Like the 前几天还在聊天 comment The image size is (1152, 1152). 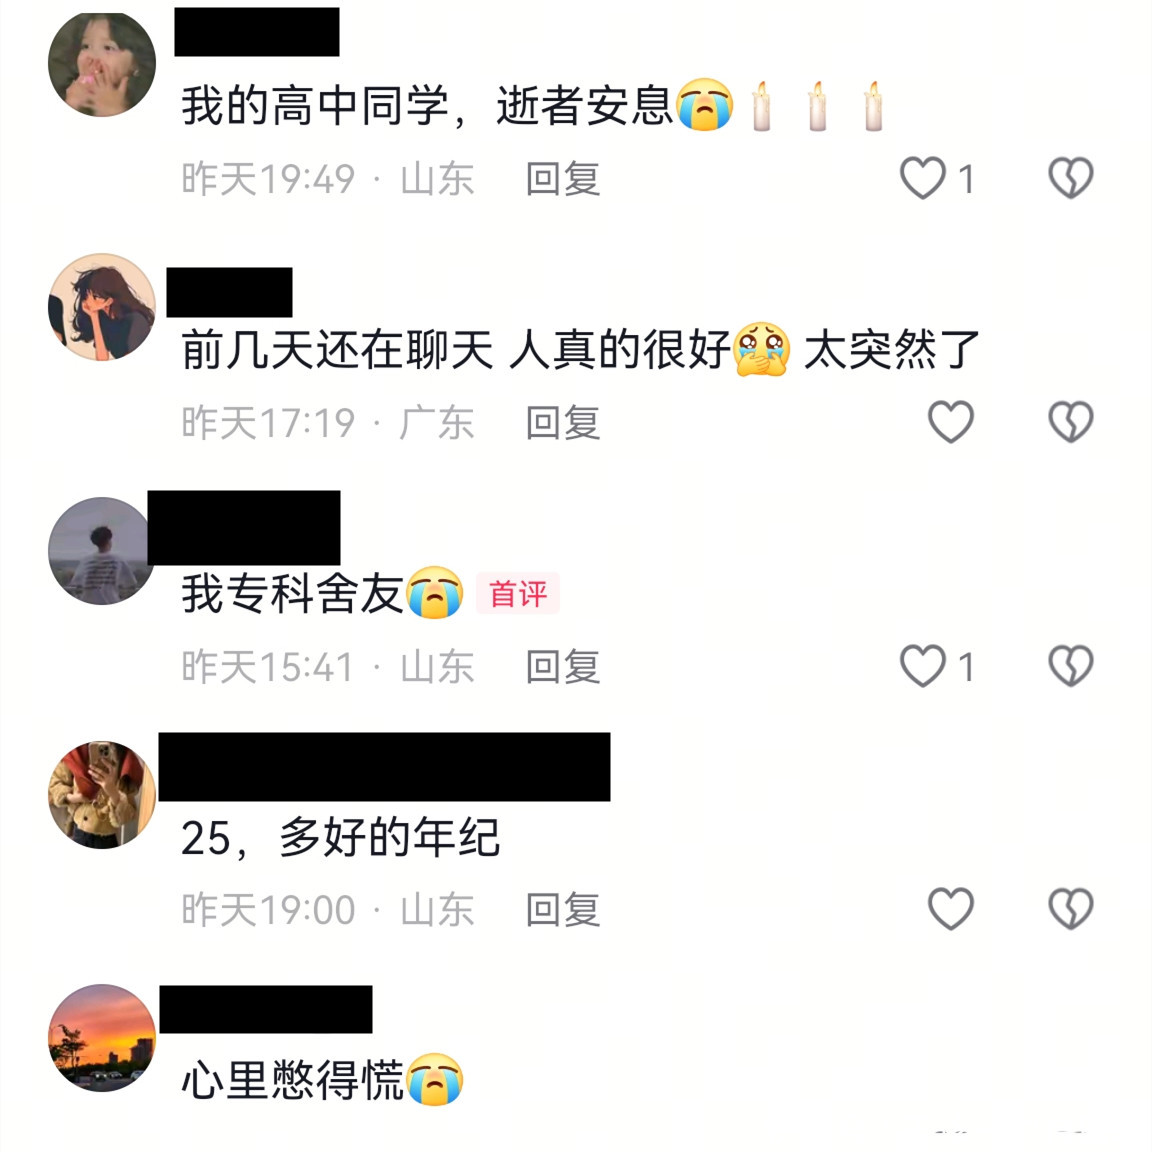[x=951, y=422]
